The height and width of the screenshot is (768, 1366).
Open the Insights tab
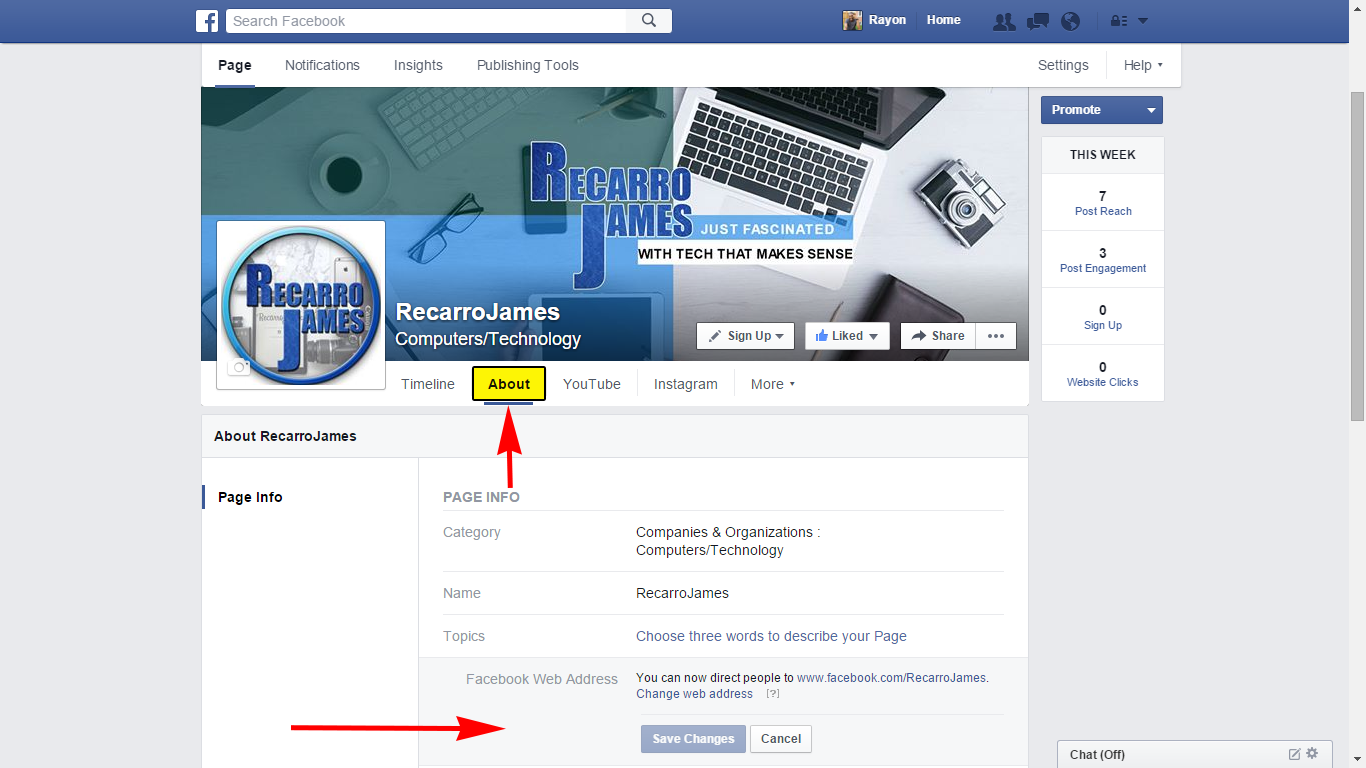[418, 65]
